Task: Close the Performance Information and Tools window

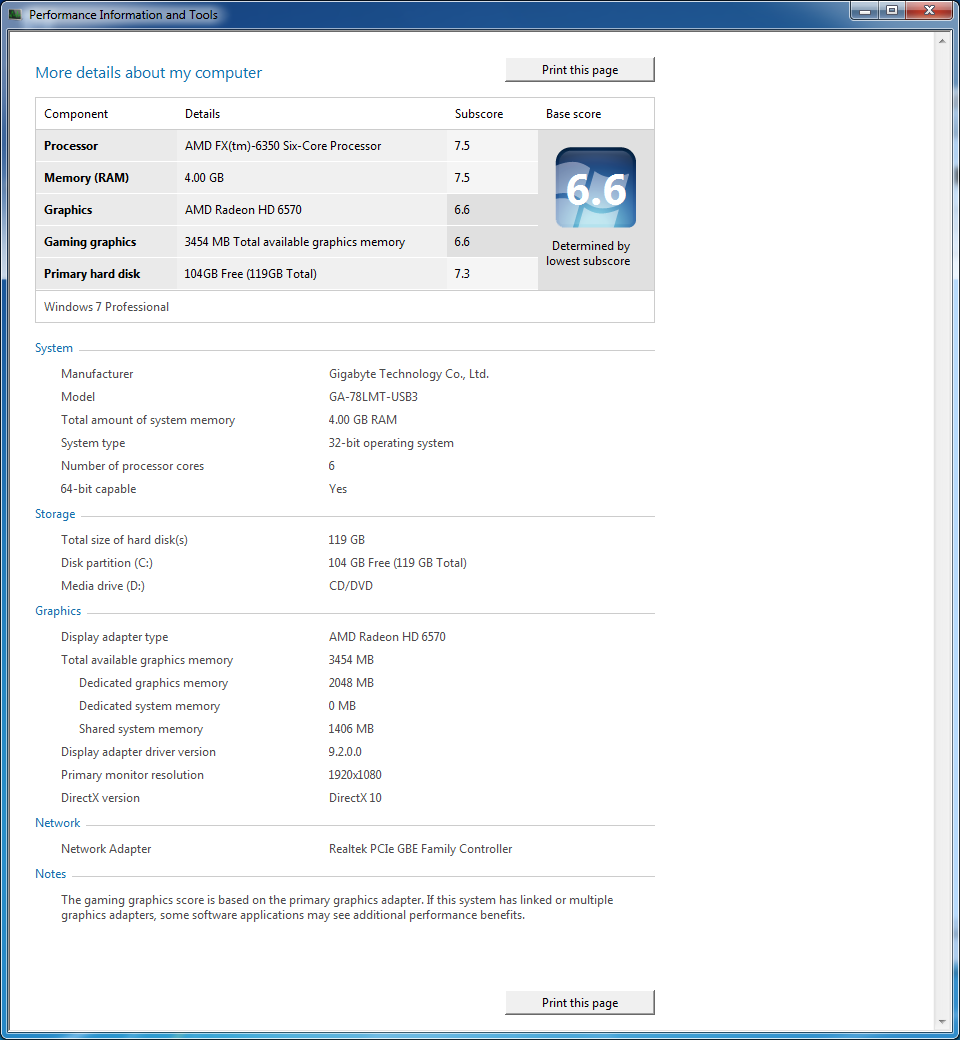Action: tap(929, 11)
